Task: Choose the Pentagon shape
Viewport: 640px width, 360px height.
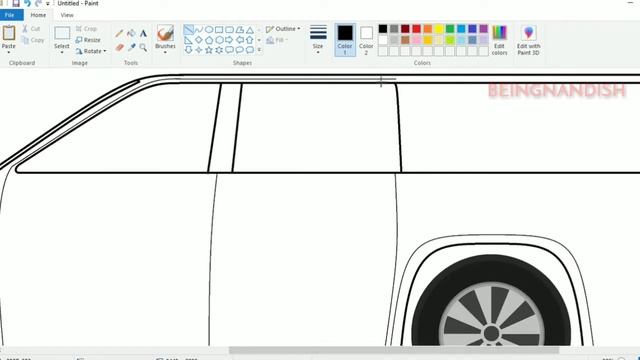Action: point(209,40)
